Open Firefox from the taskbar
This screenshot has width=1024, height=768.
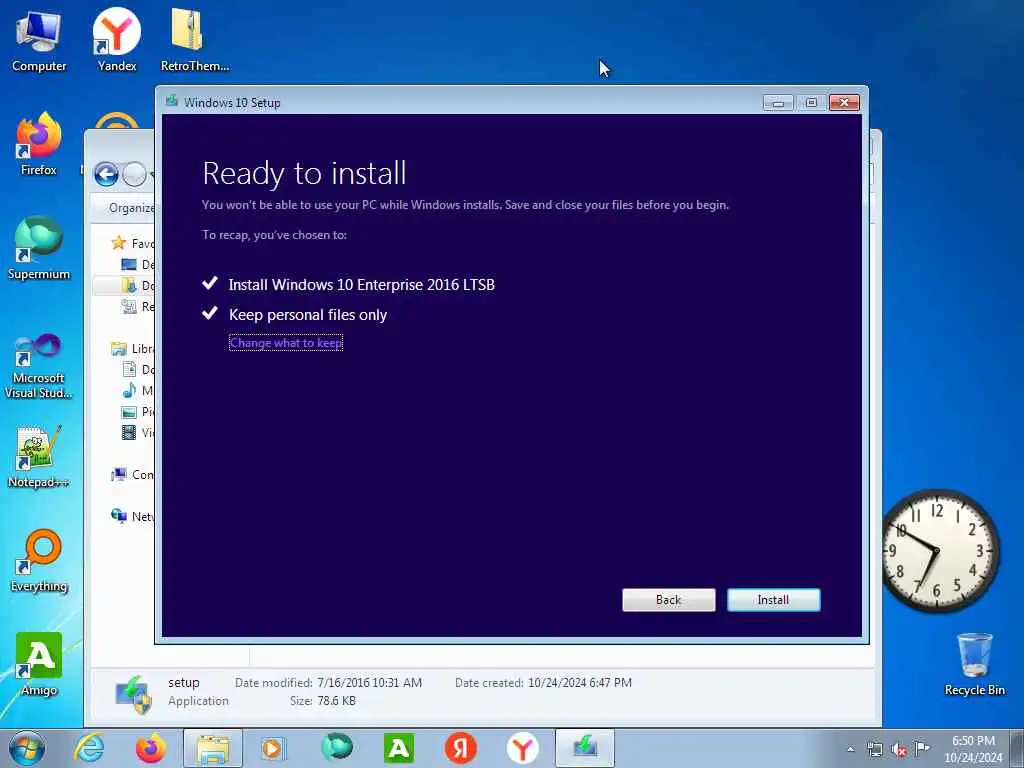[150, 748]
